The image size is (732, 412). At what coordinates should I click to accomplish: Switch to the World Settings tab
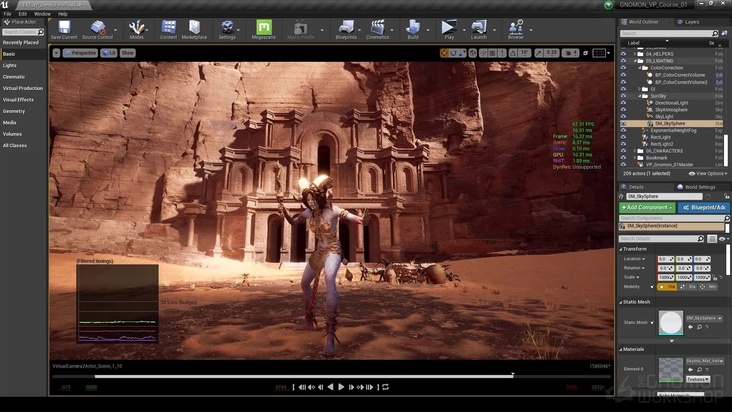coord(698,186)
